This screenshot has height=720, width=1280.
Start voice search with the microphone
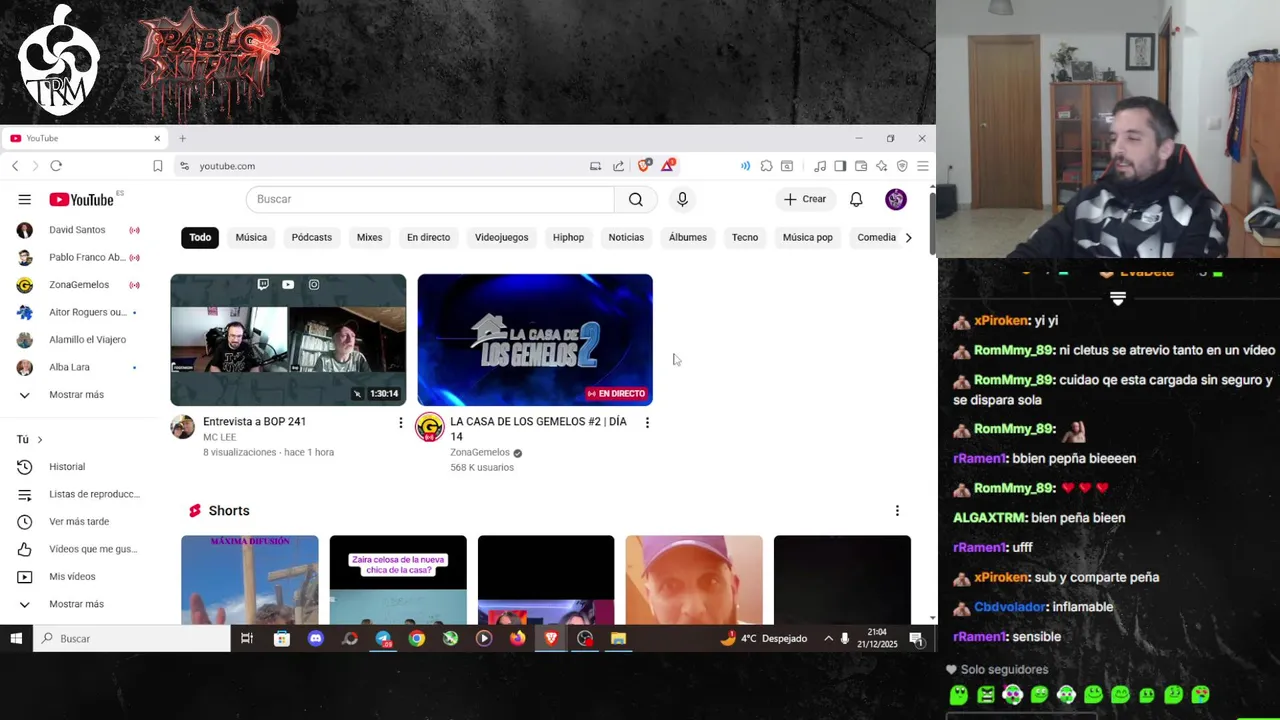click(682, 199)
